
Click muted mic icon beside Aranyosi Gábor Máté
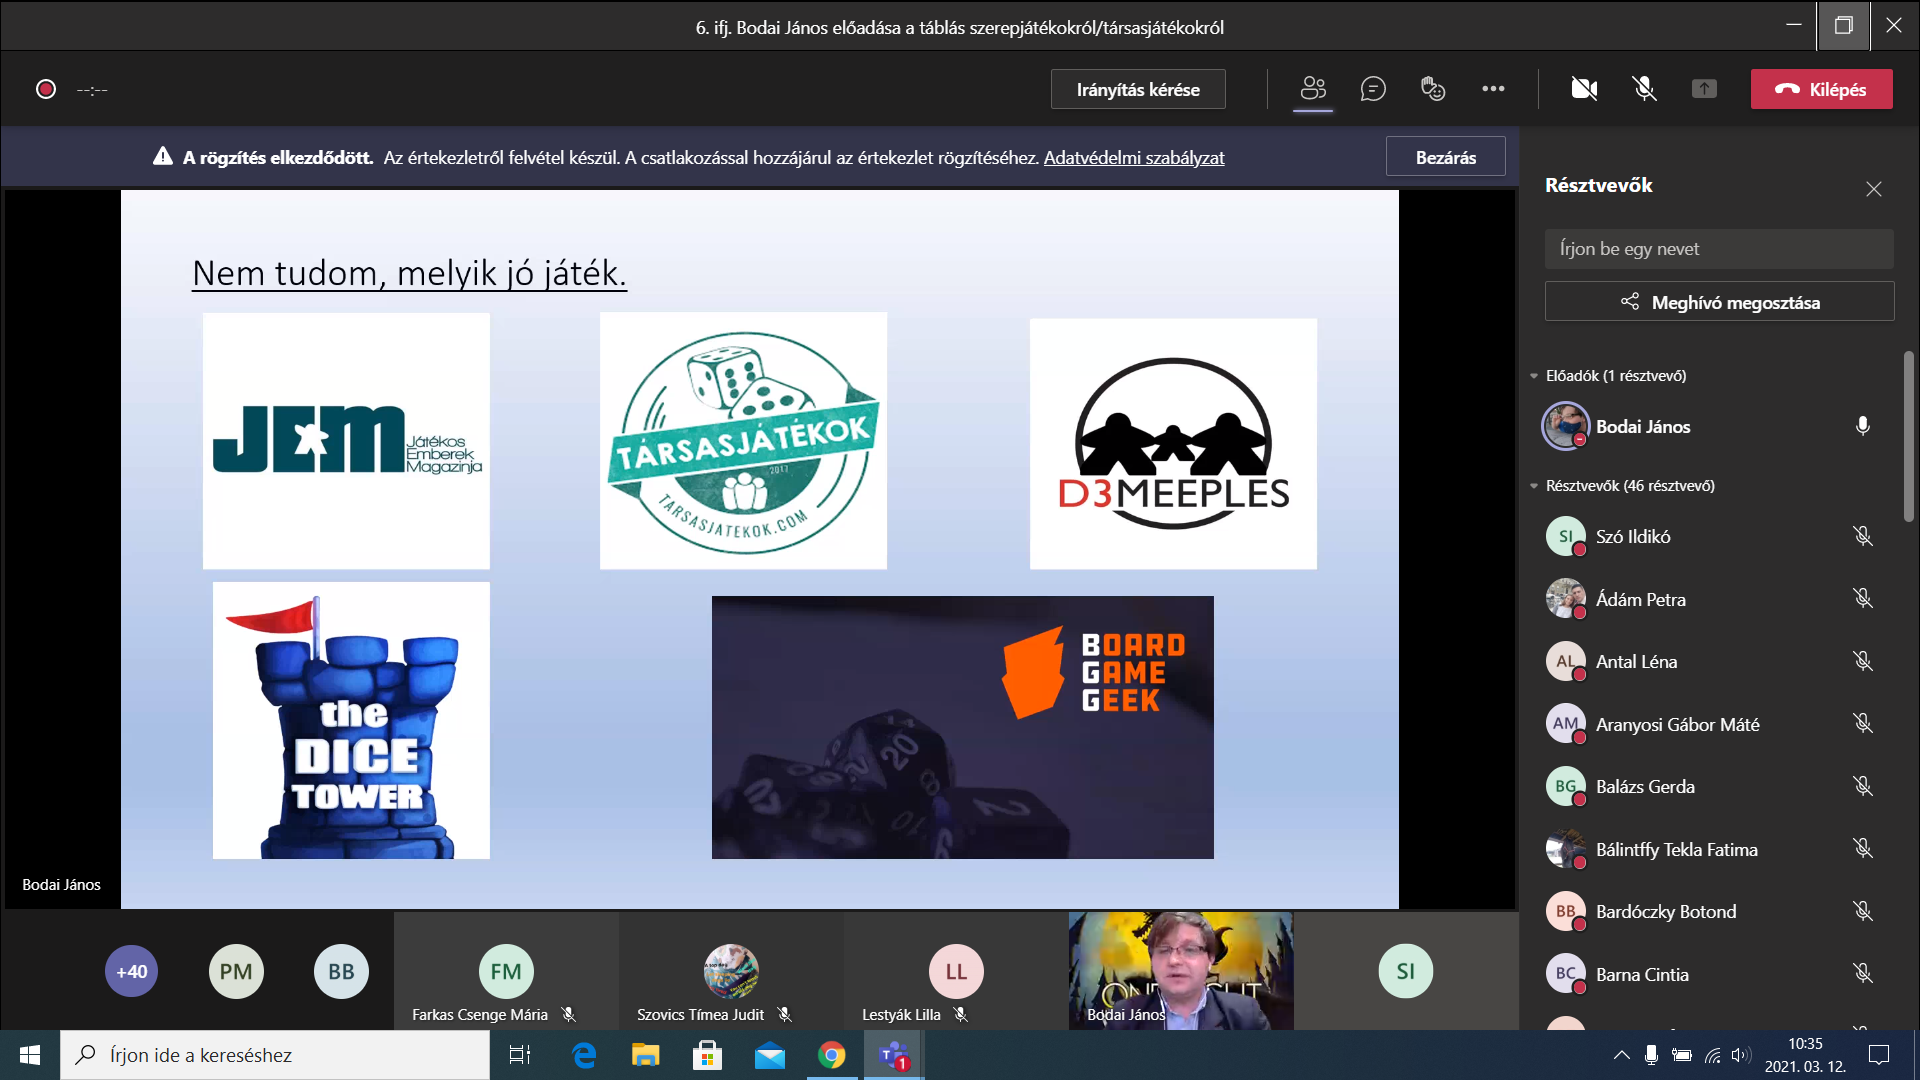[x=1862, y=723]
